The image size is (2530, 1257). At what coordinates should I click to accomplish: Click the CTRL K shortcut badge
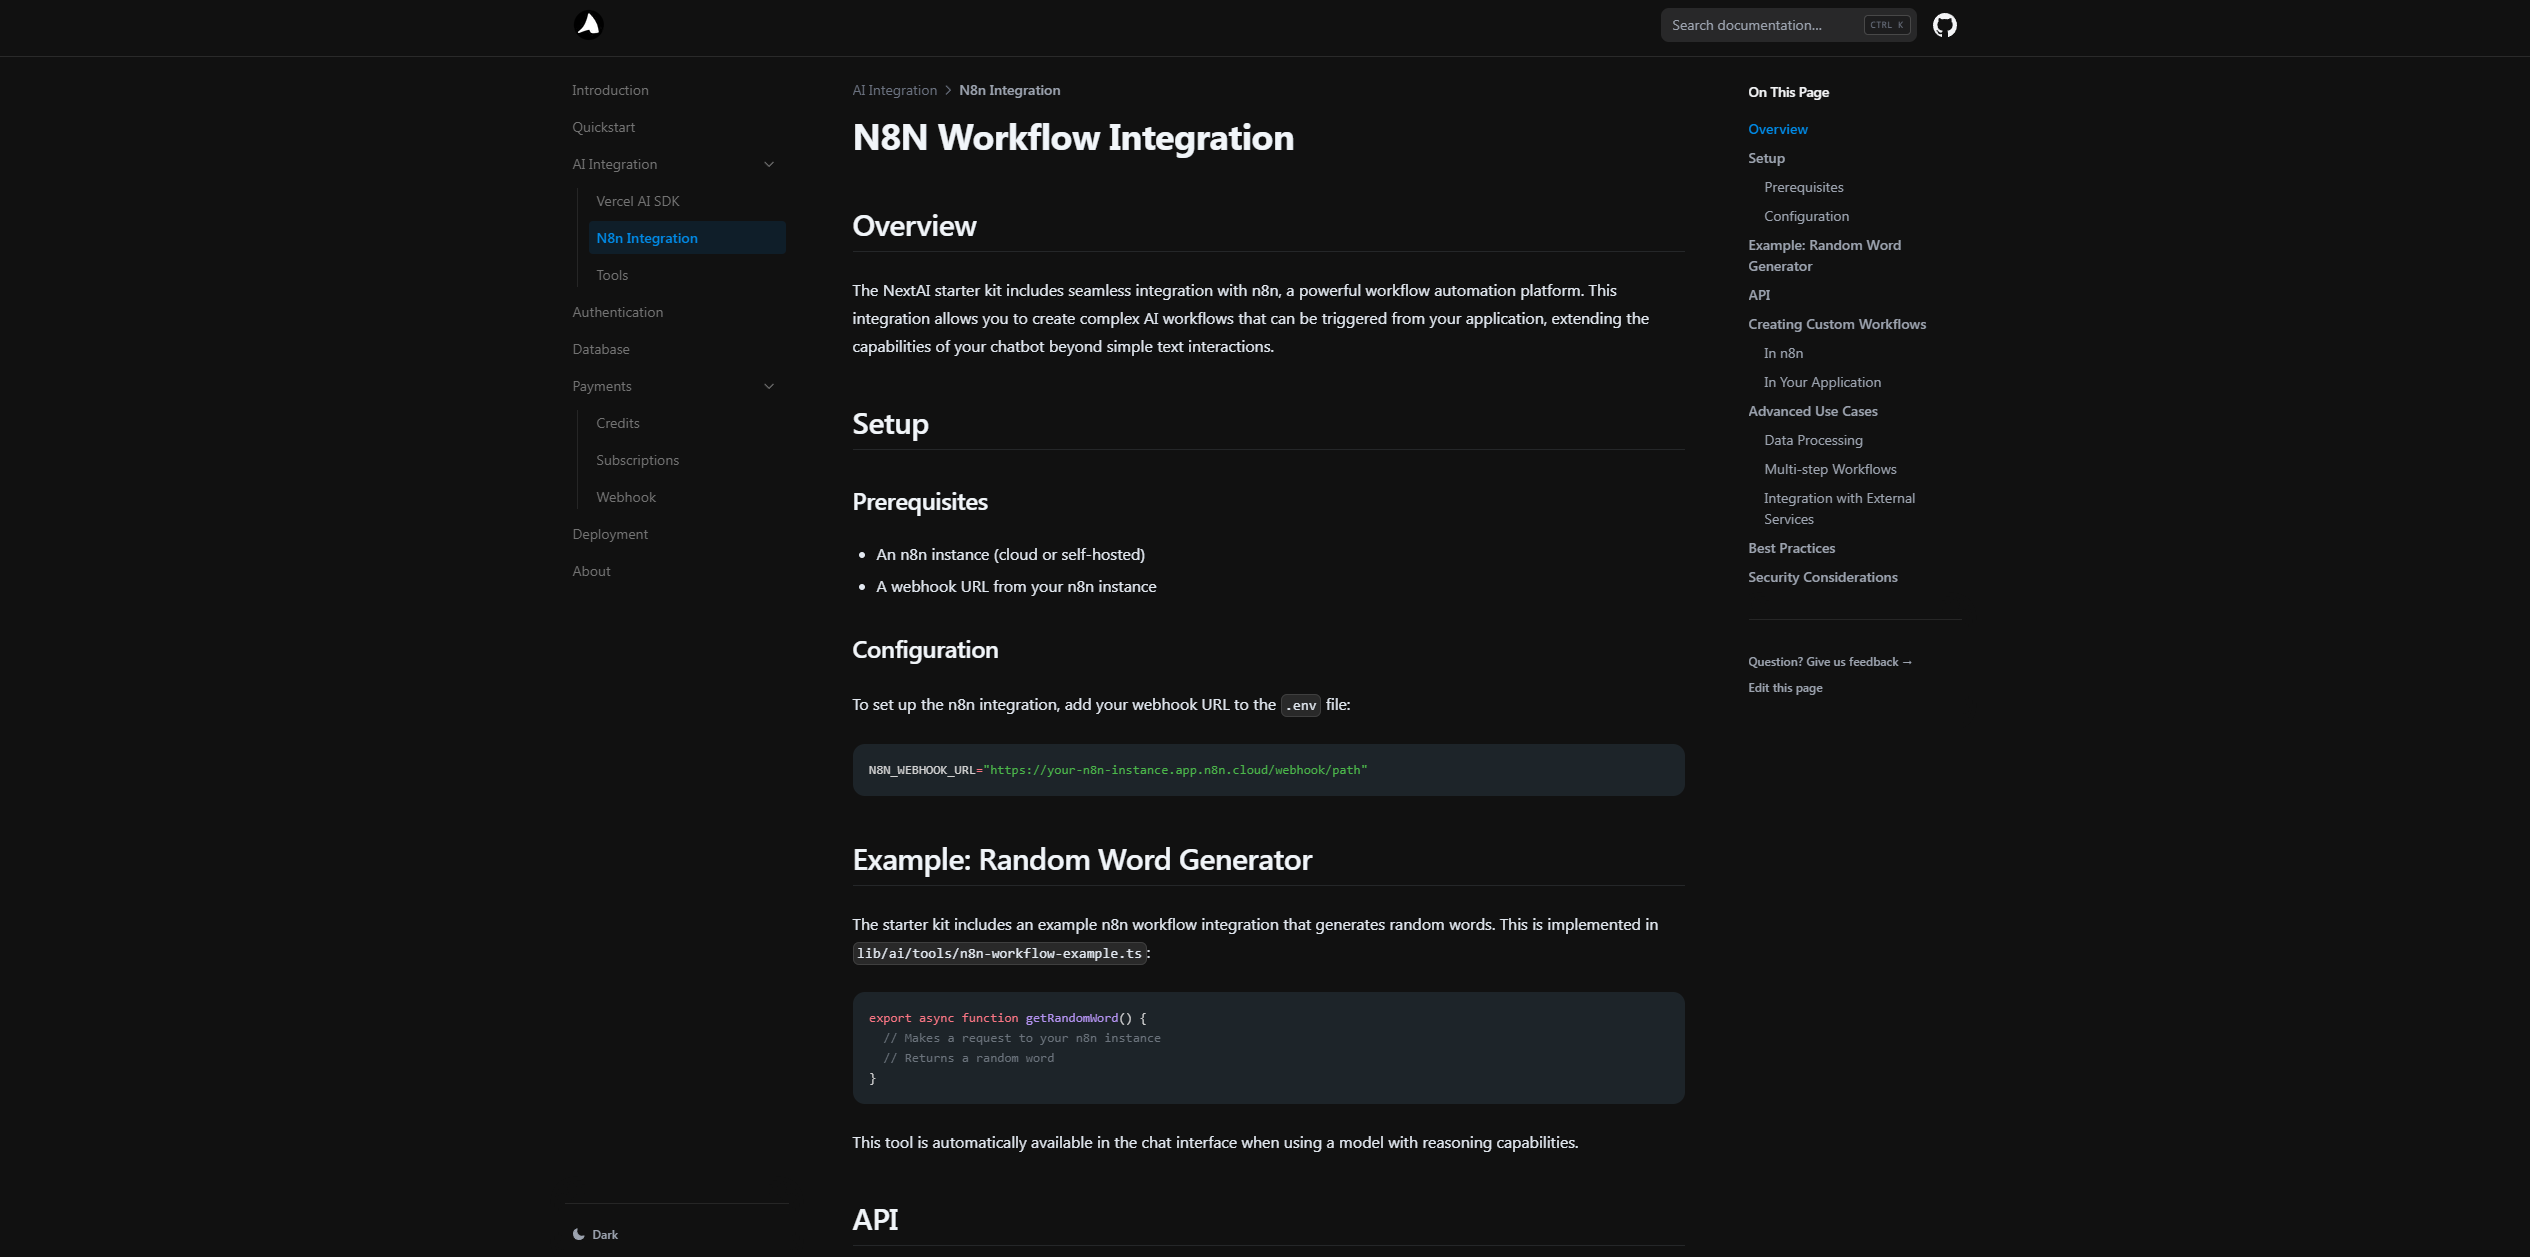pyautogui.click(x=1887, y=25)
